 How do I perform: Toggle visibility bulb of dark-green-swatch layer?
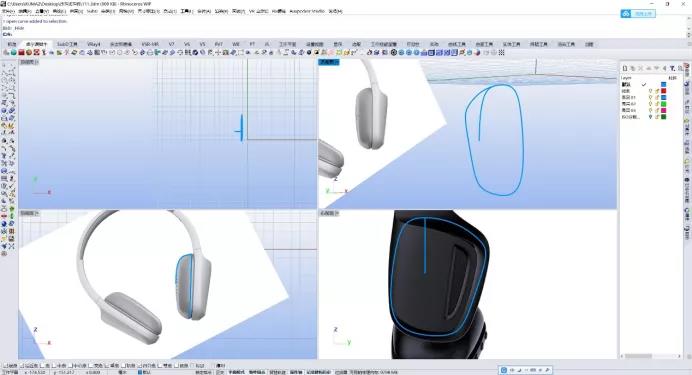[x=651, y=116]
